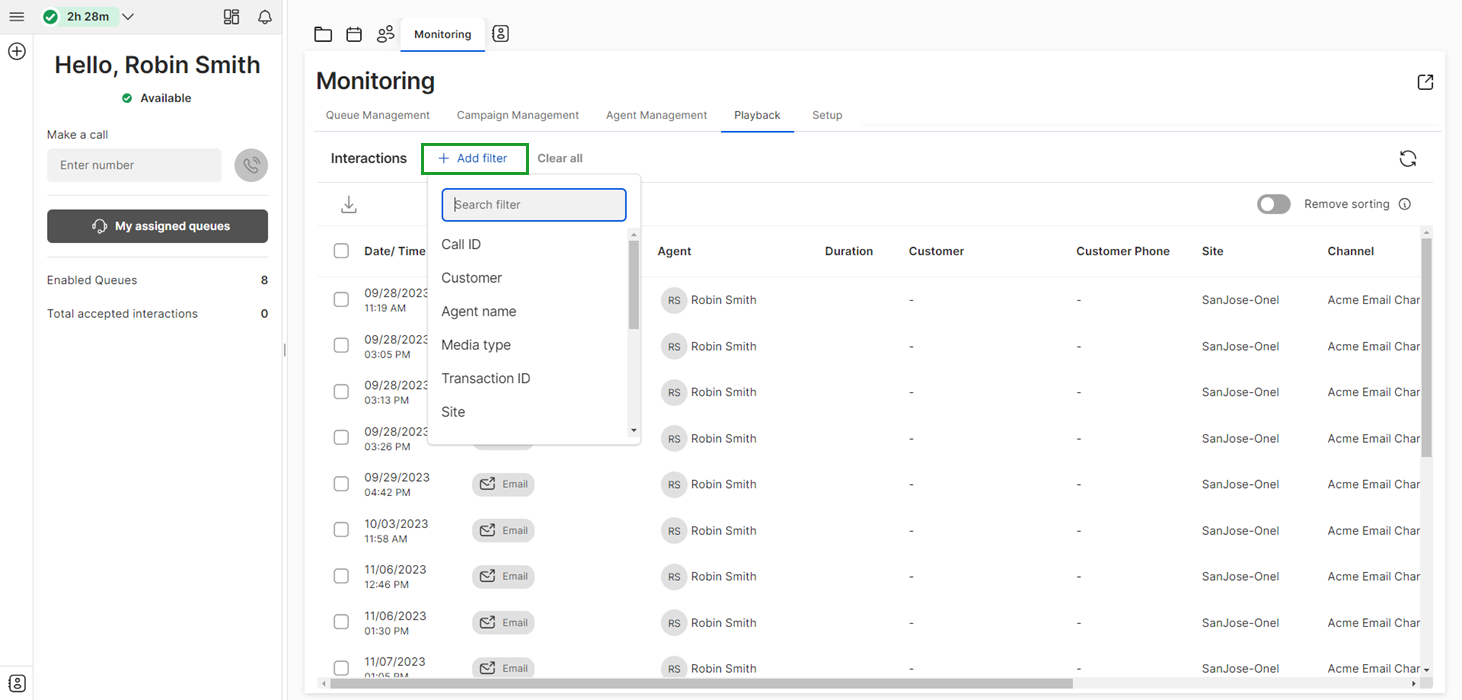The width and height of the screenshot is (1462, 700).
Task: Open the calendar icon tab
Action: click(x=354, y=33)
